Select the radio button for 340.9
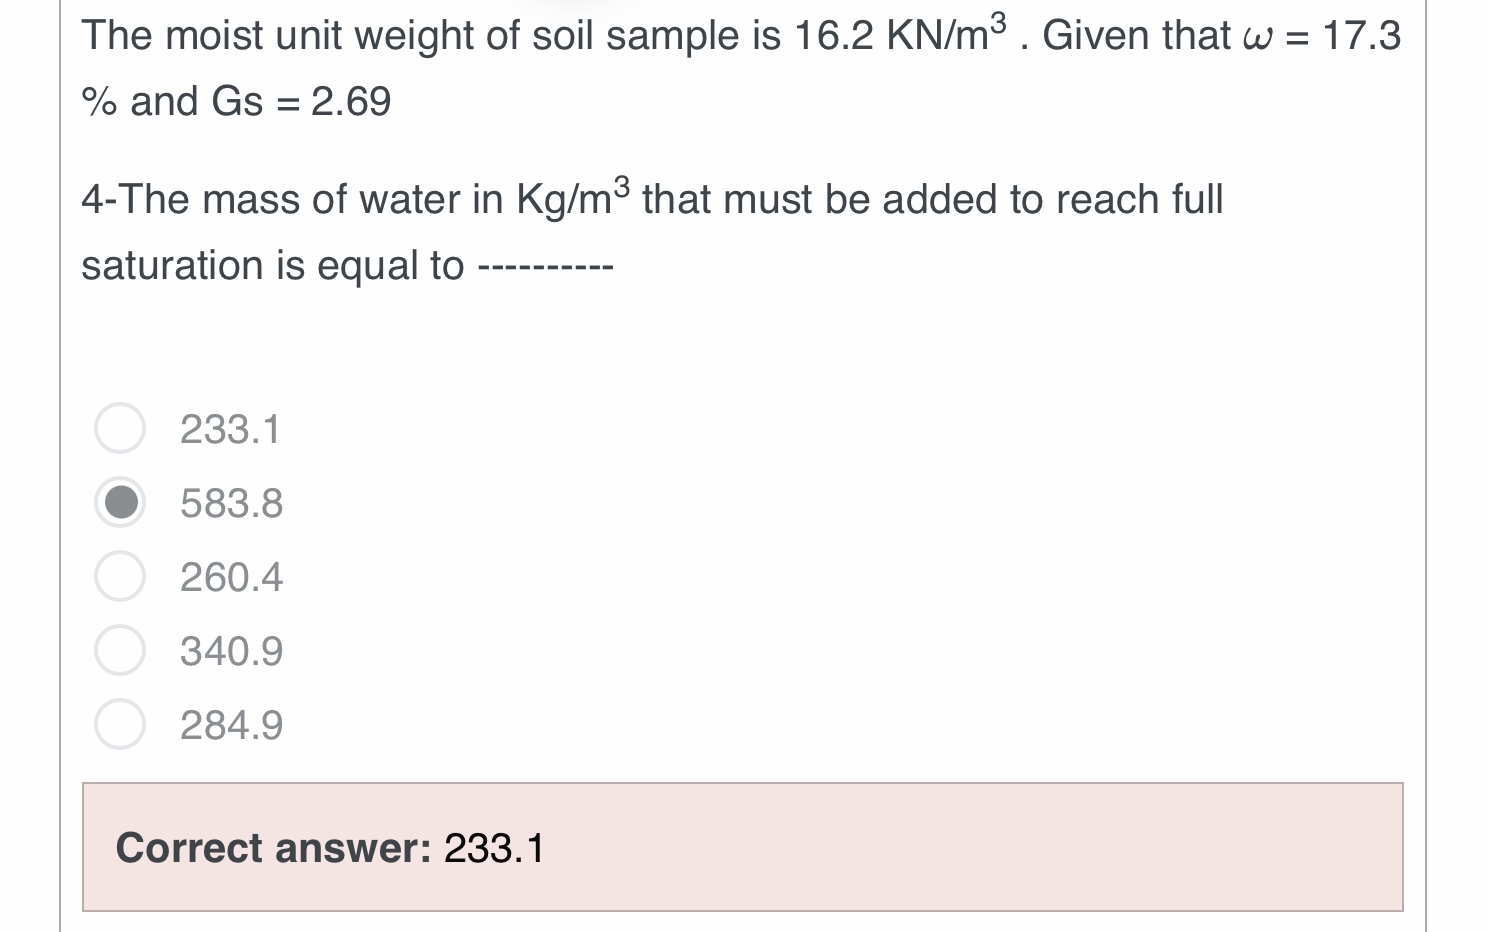Screen dimensions: 1487x932 pos(119,650)
